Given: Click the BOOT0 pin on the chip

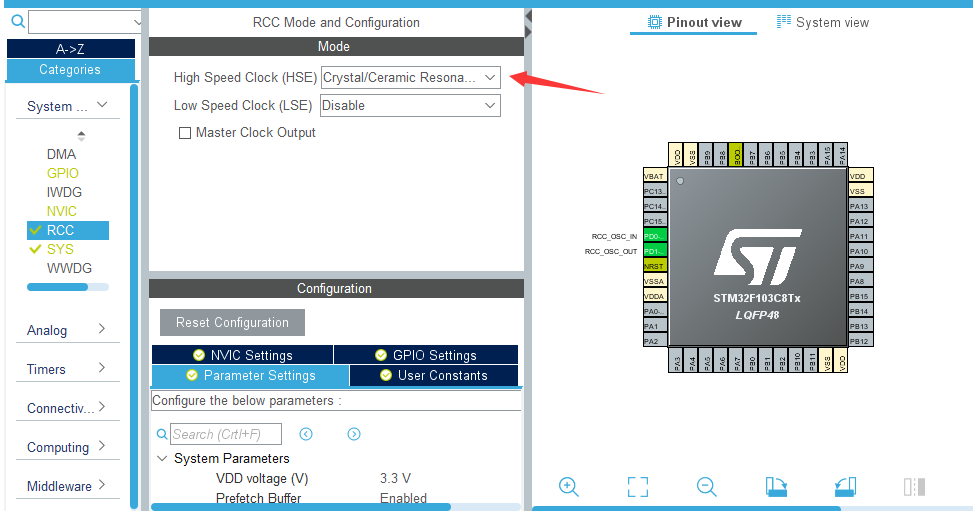Looking at the screenshot, I should 736,155.
